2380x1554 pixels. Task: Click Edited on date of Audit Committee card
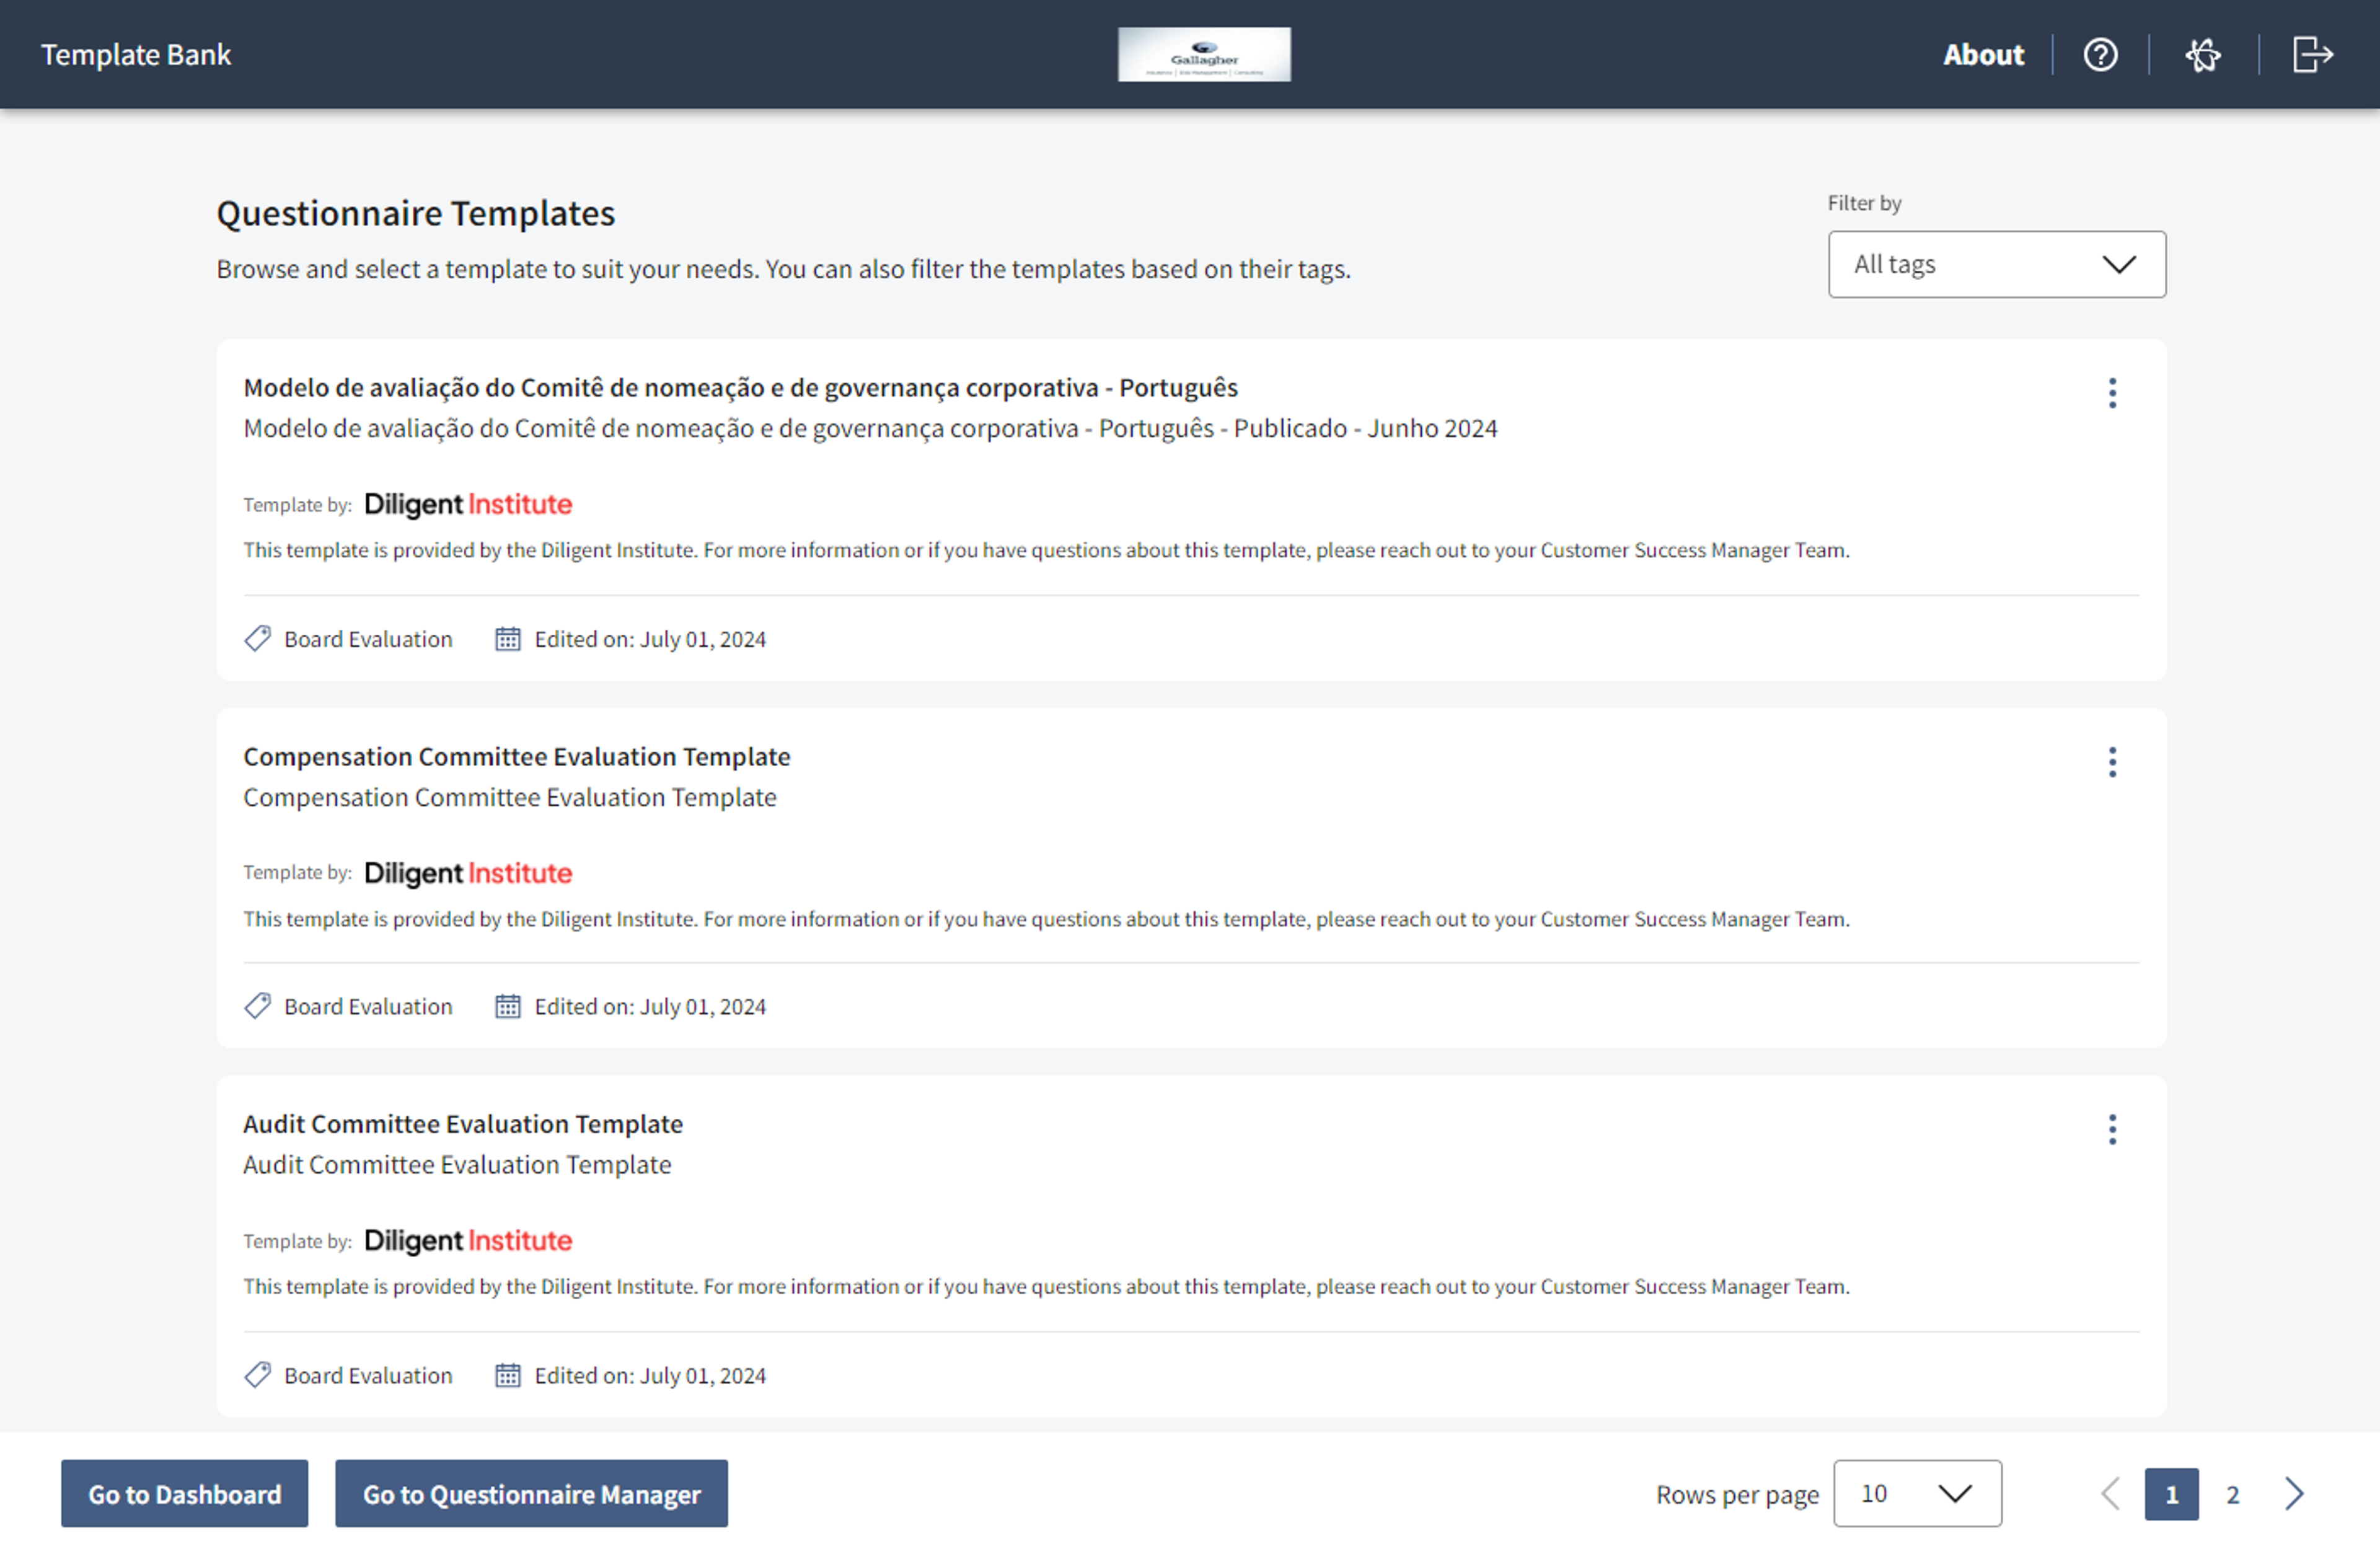[650, 1376]
